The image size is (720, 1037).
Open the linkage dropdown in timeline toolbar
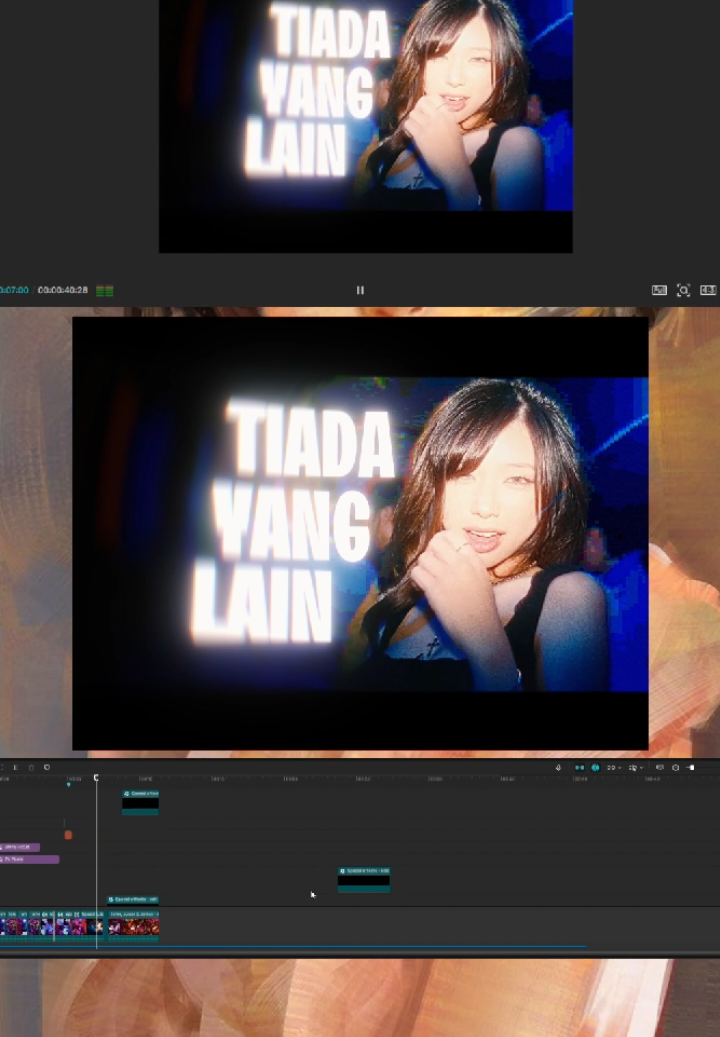(614, 767)
